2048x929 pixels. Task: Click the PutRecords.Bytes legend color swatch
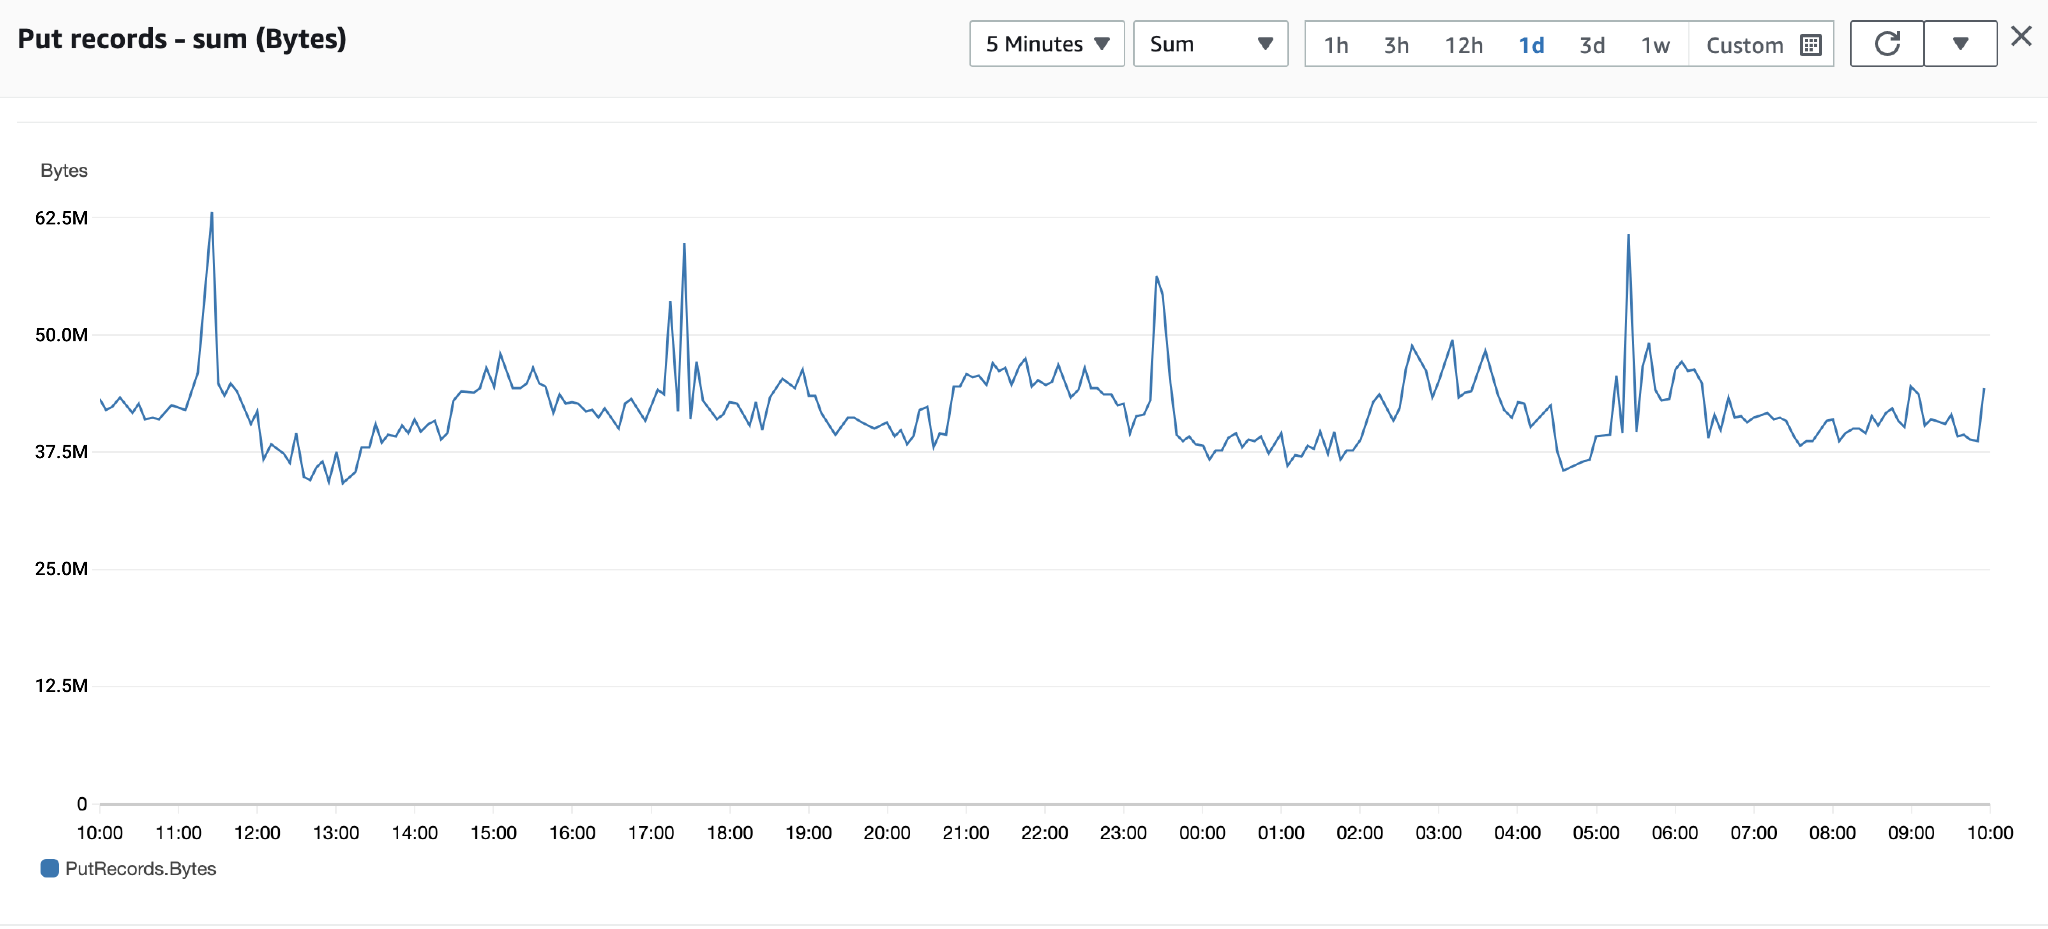49,868
